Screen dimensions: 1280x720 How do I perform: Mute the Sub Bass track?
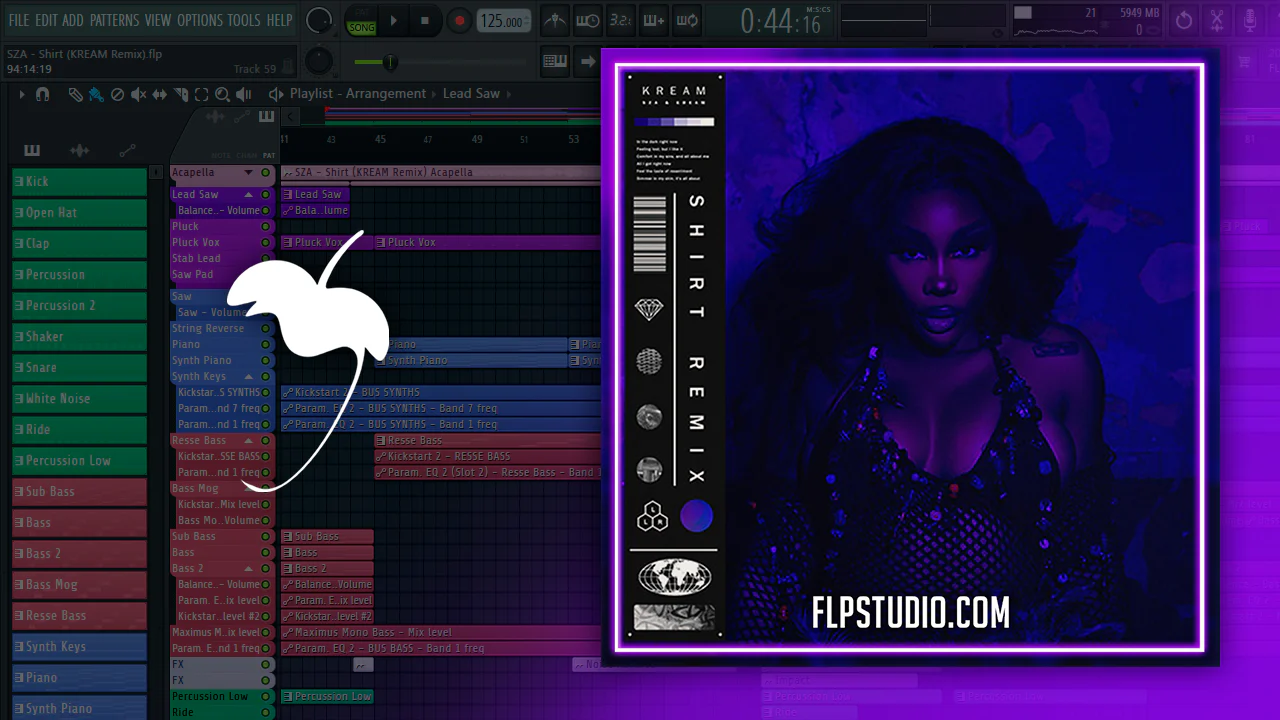click(x=266, y=537)
